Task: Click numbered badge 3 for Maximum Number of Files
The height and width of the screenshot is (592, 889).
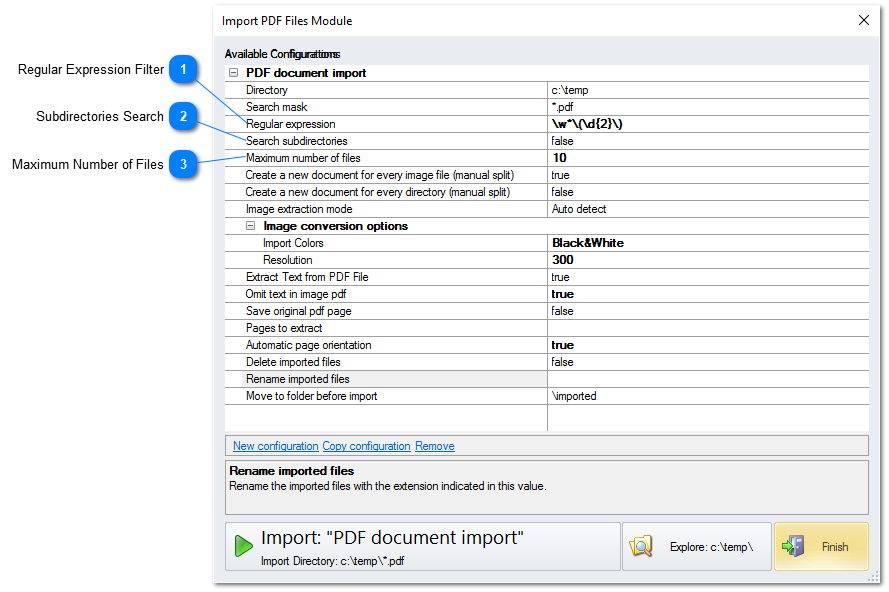Action: [x=182, y=164]
